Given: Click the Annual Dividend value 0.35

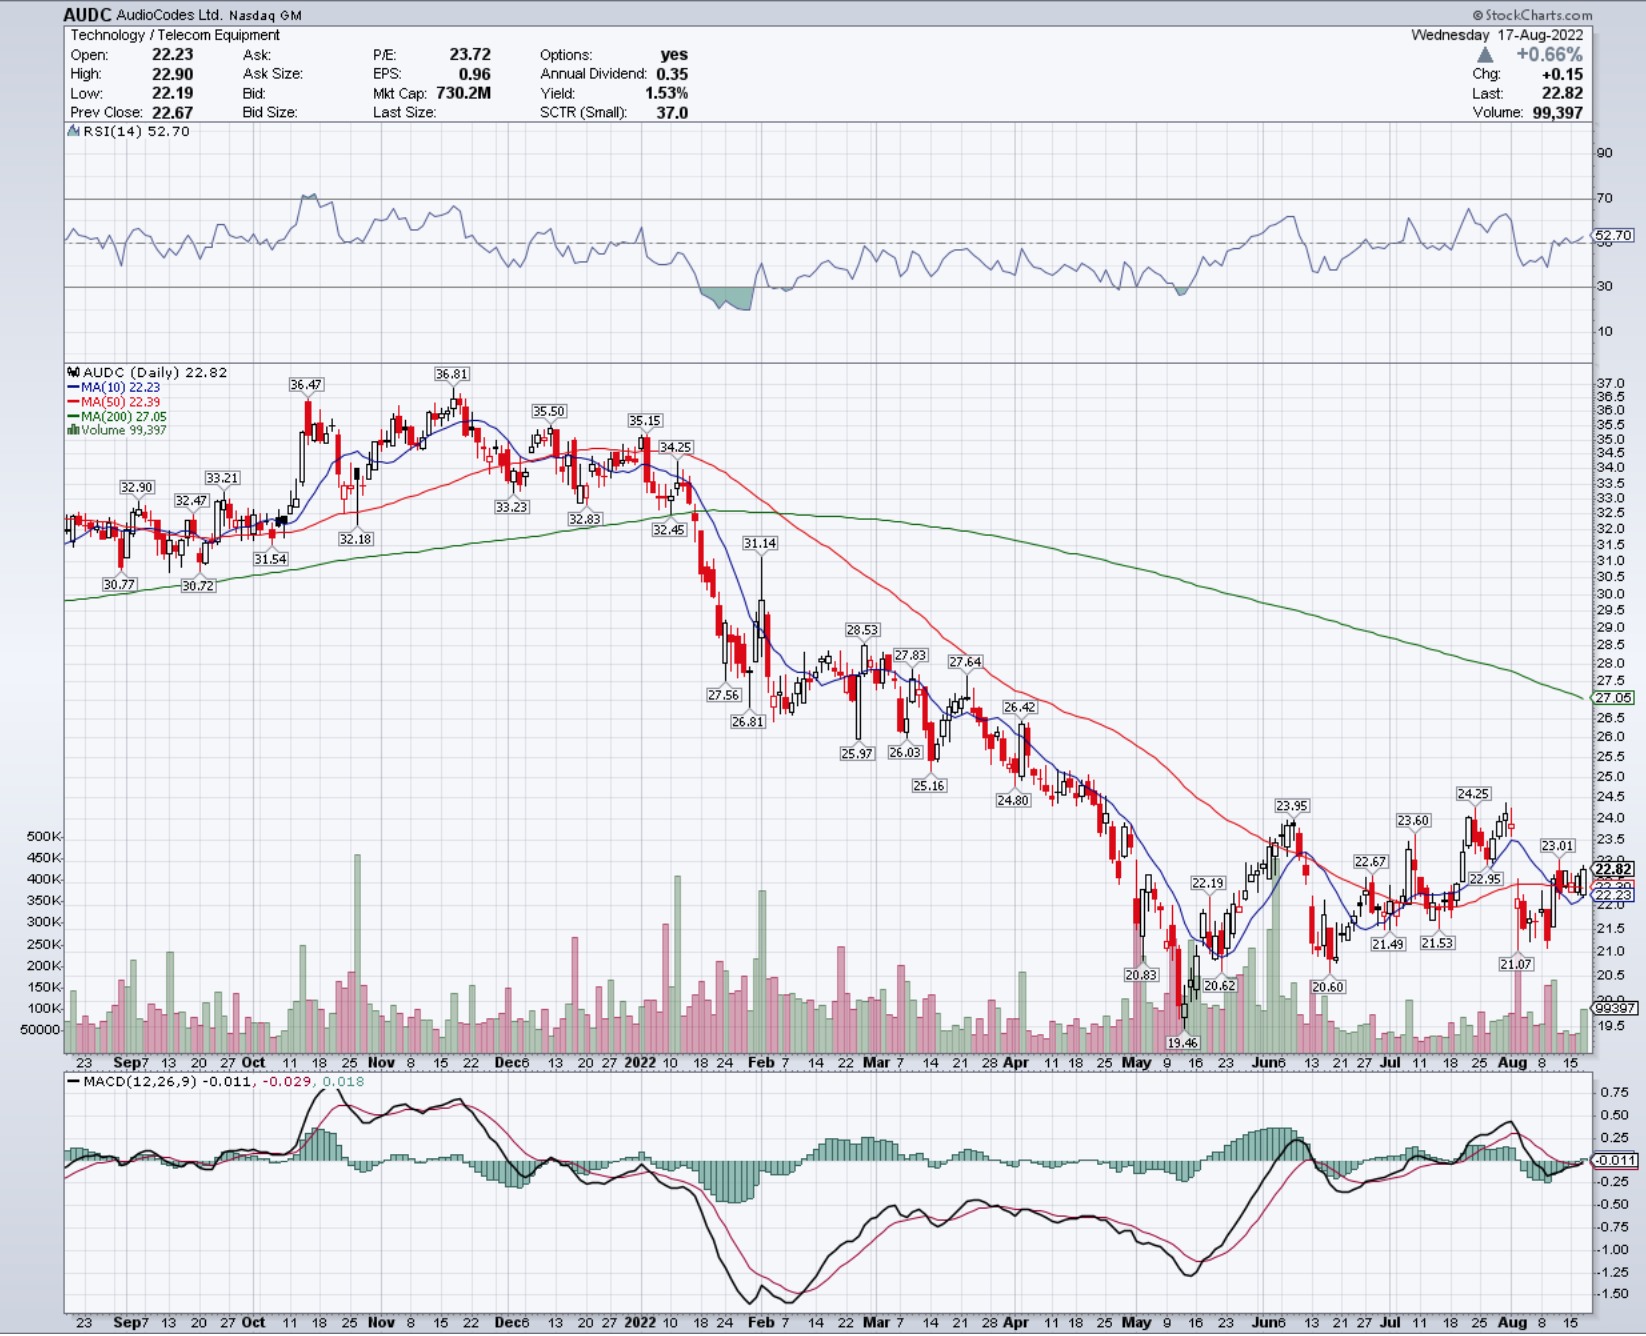Looking at the screenshot, I should 672,74.
